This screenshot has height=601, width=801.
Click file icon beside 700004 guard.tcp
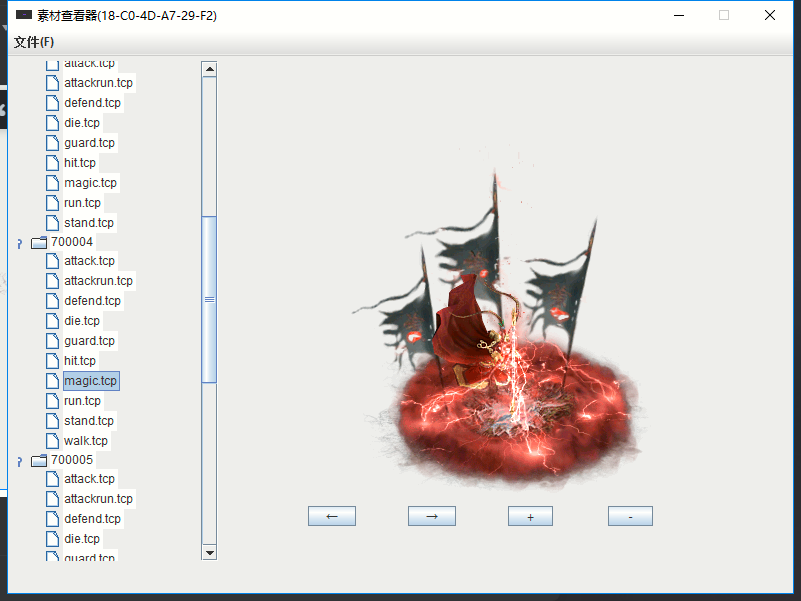pos(52,341)
